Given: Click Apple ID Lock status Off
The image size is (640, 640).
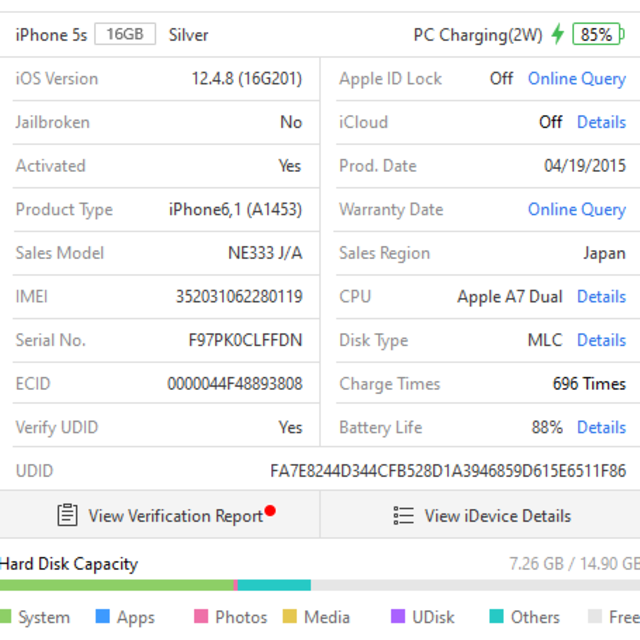Looking at the screenshot, I should [501, 78].
